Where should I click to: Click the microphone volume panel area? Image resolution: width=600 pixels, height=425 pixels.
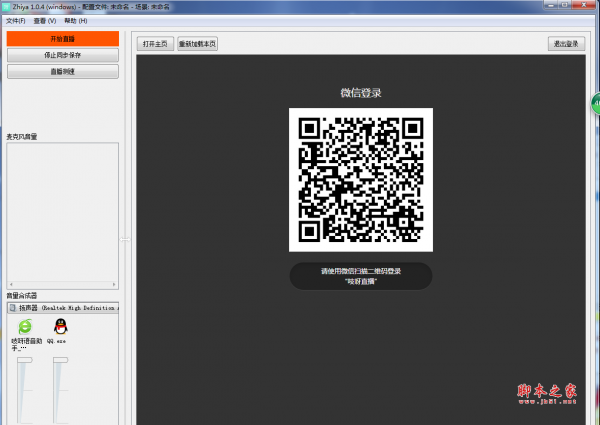[62, 212]
